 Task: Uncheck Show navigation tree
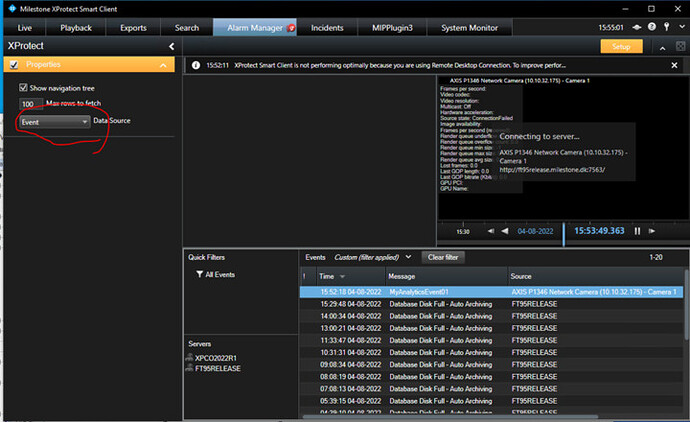(23, 88)
